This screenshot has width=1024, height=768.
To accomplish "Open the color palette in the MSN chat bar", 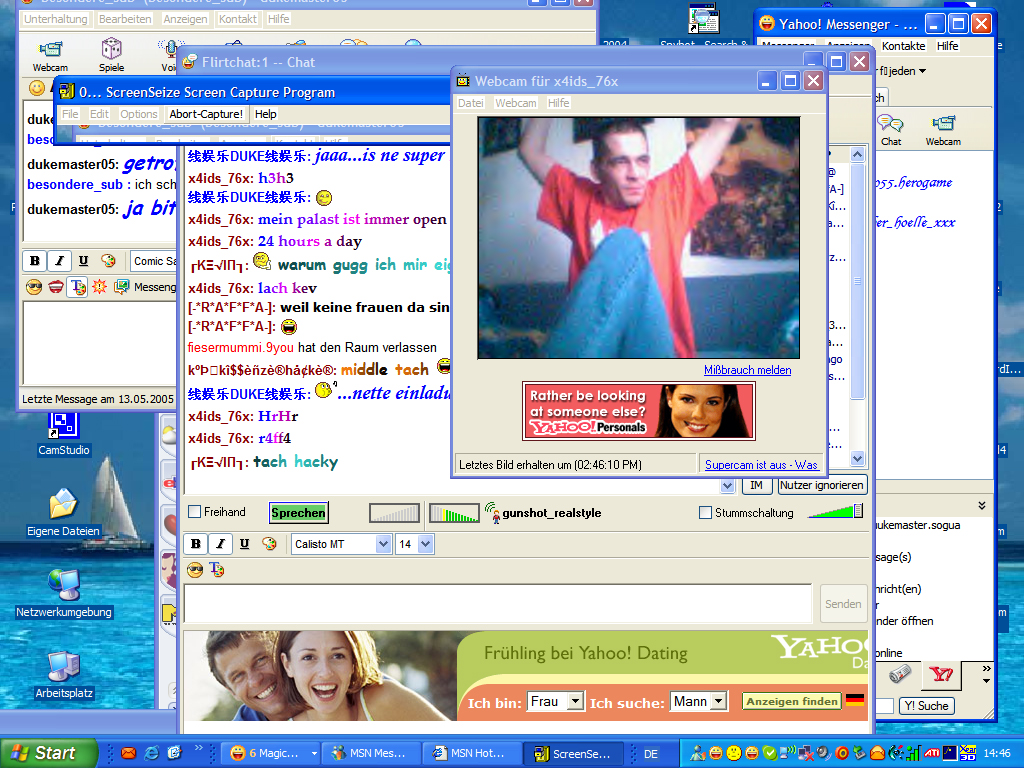I will (x=108, y=261).
